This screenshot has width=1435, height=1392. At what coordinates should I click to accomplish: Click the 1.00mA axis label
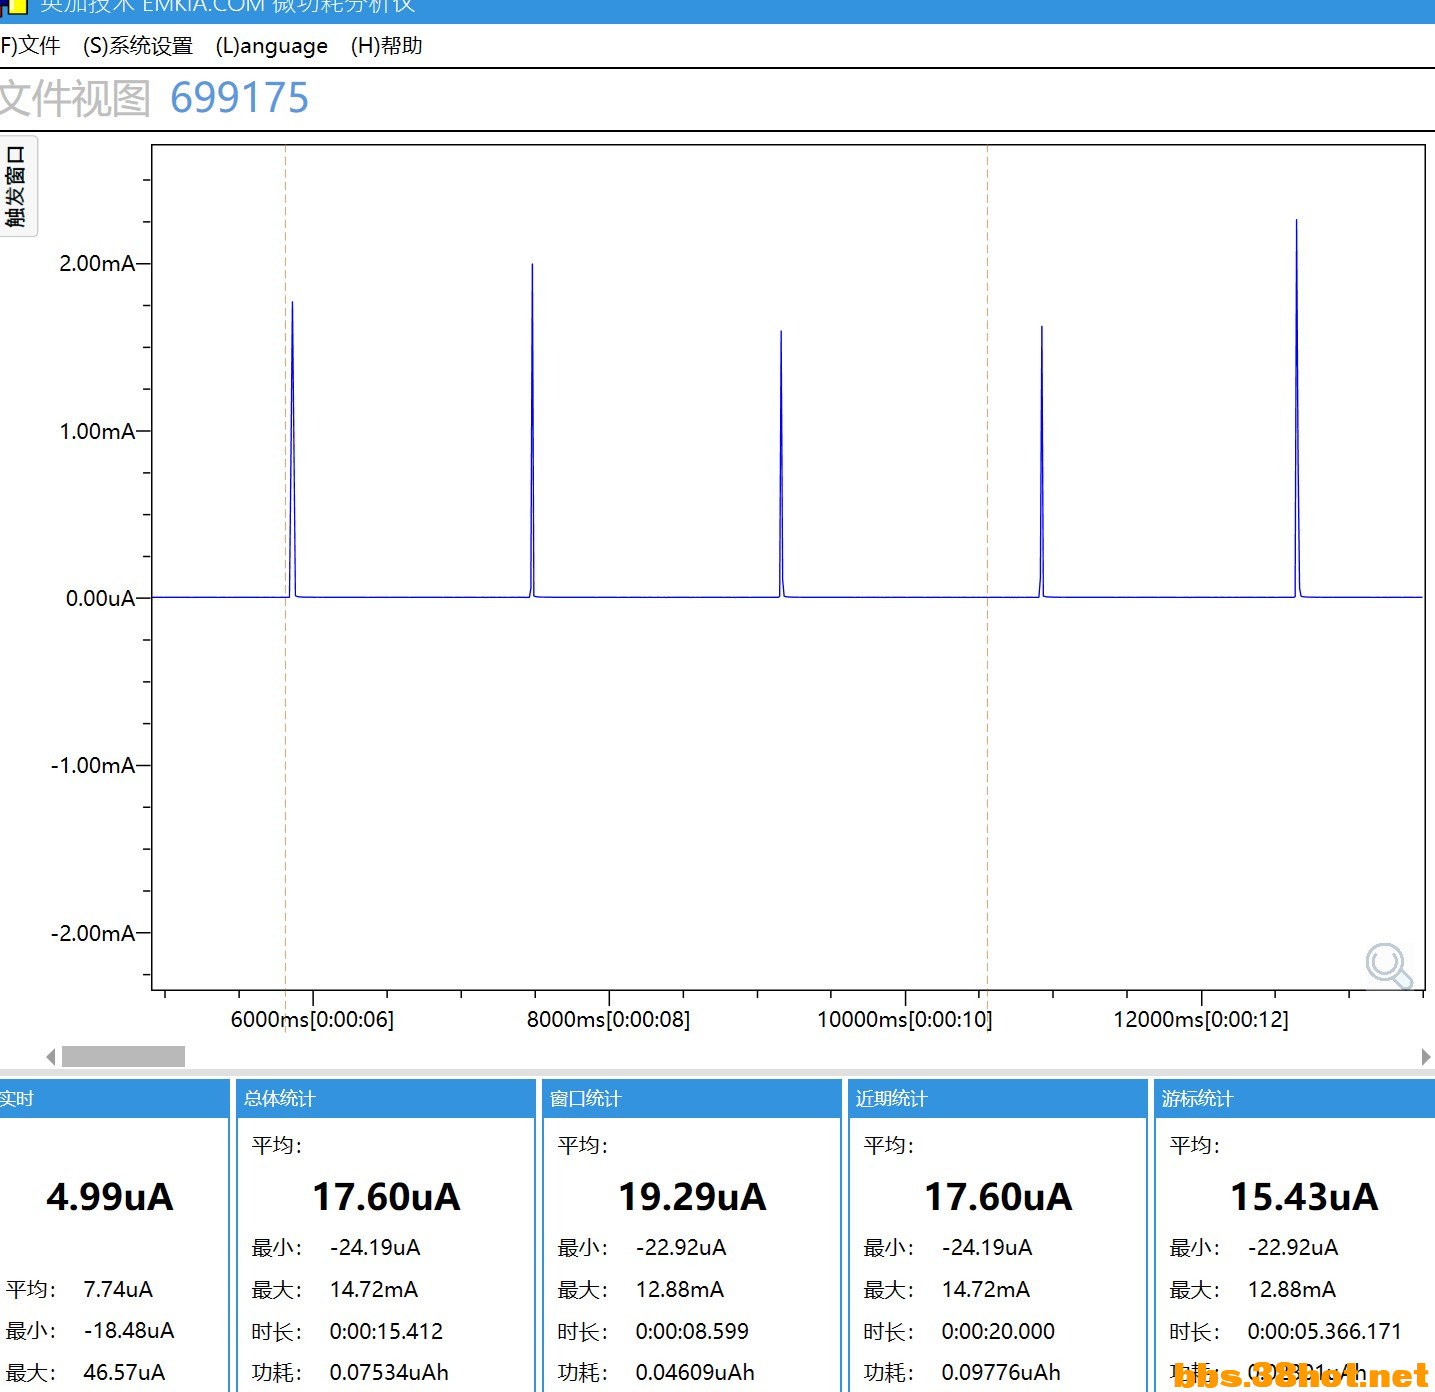(97, 432)
